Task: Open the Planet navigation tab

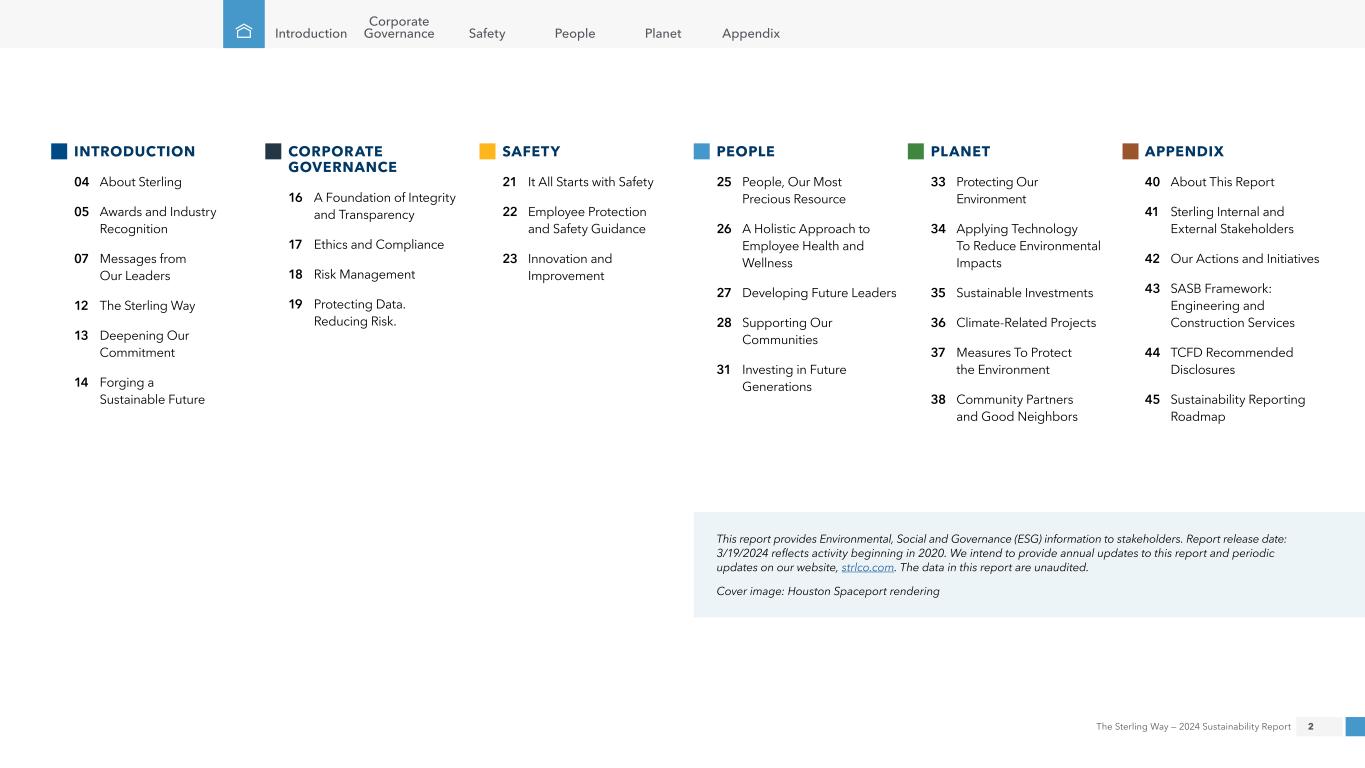Action: pyautogui.click(x=663, y=33)
